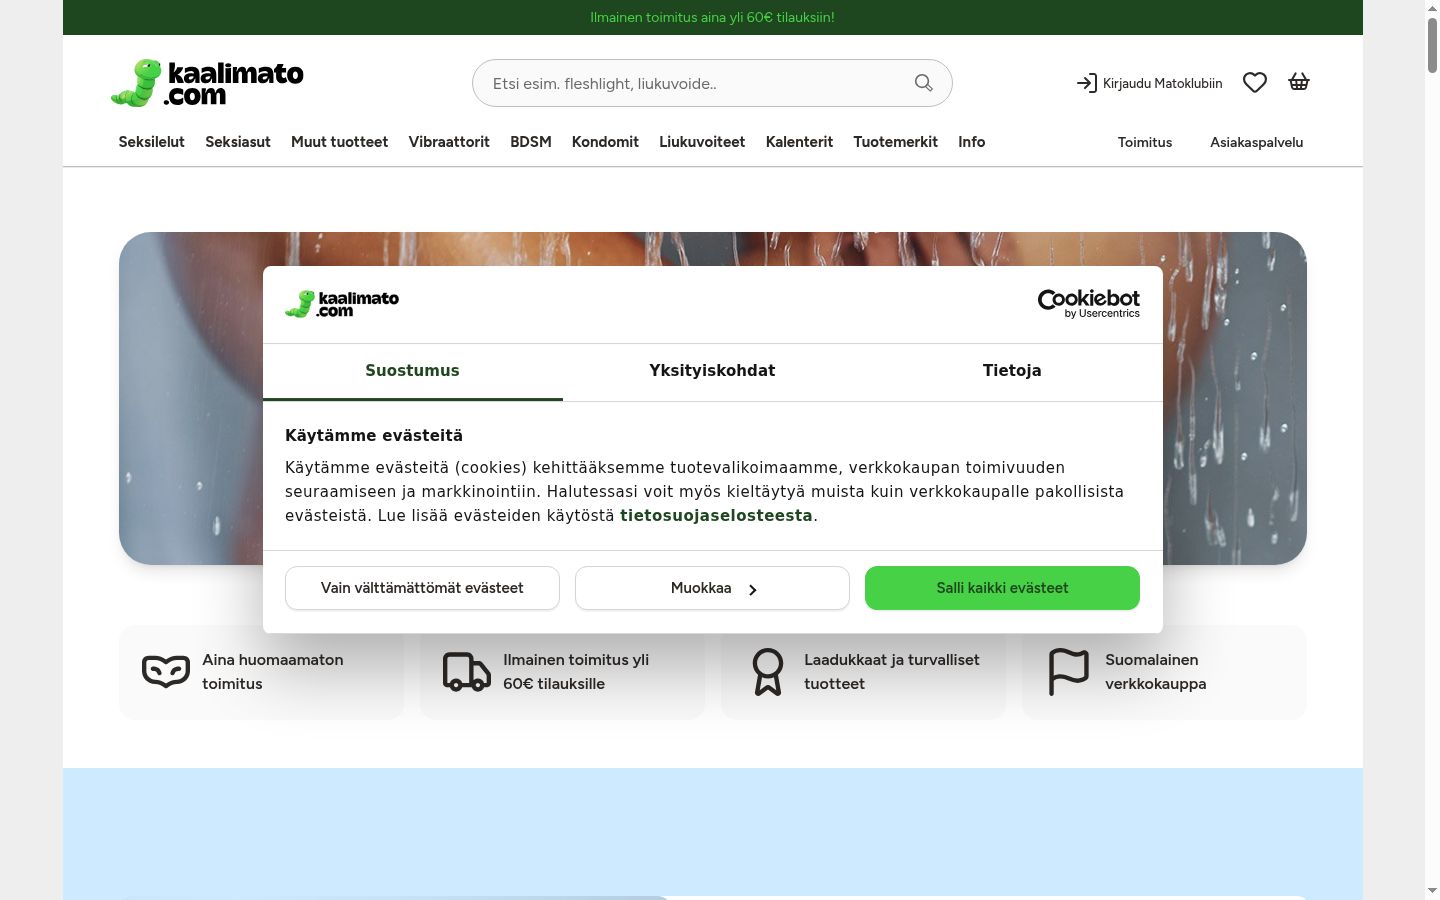Click the award ribbon quality icon
Viewport: 1440px width, 900px height.
point(768,672)
